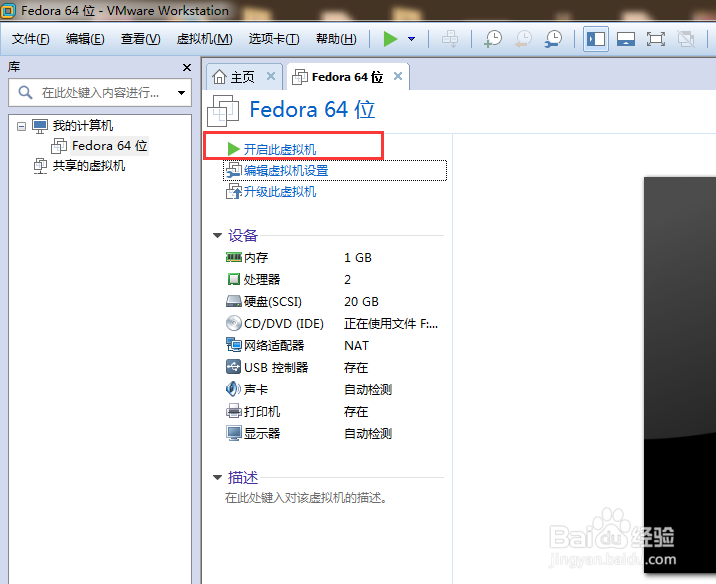This screenshot has width=716, height=584.
Task: Click the 硬盘(SCSI) hard disk icon
Action: click(x=234, y=301)
